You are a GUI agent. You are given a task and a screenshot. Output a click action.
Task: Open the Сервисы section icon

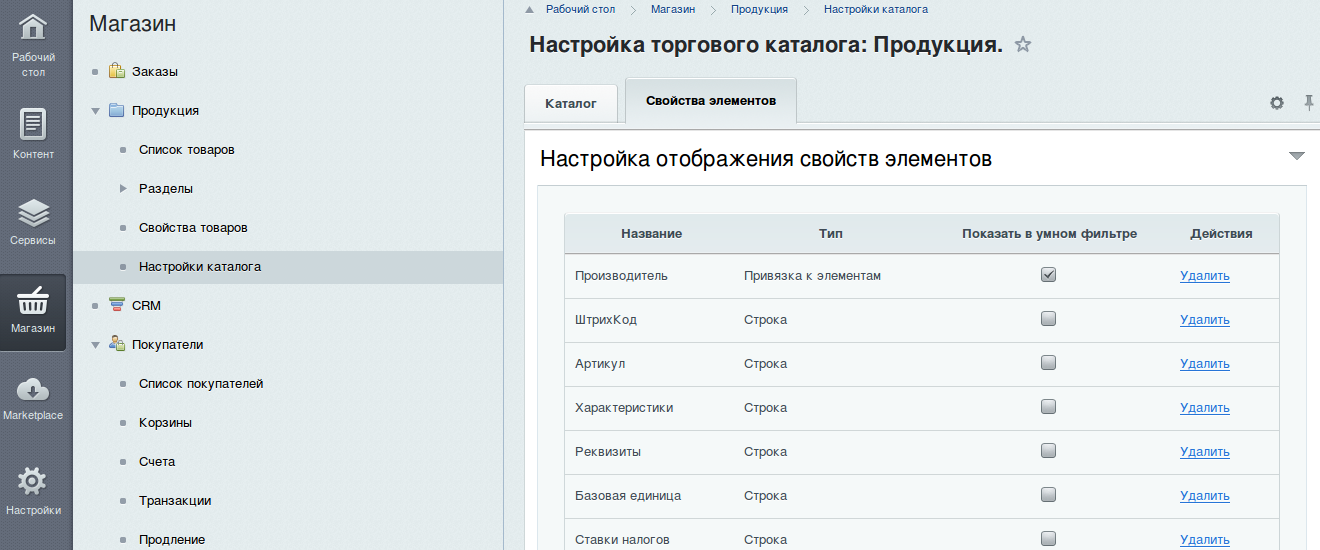click(x=33, y=212)
